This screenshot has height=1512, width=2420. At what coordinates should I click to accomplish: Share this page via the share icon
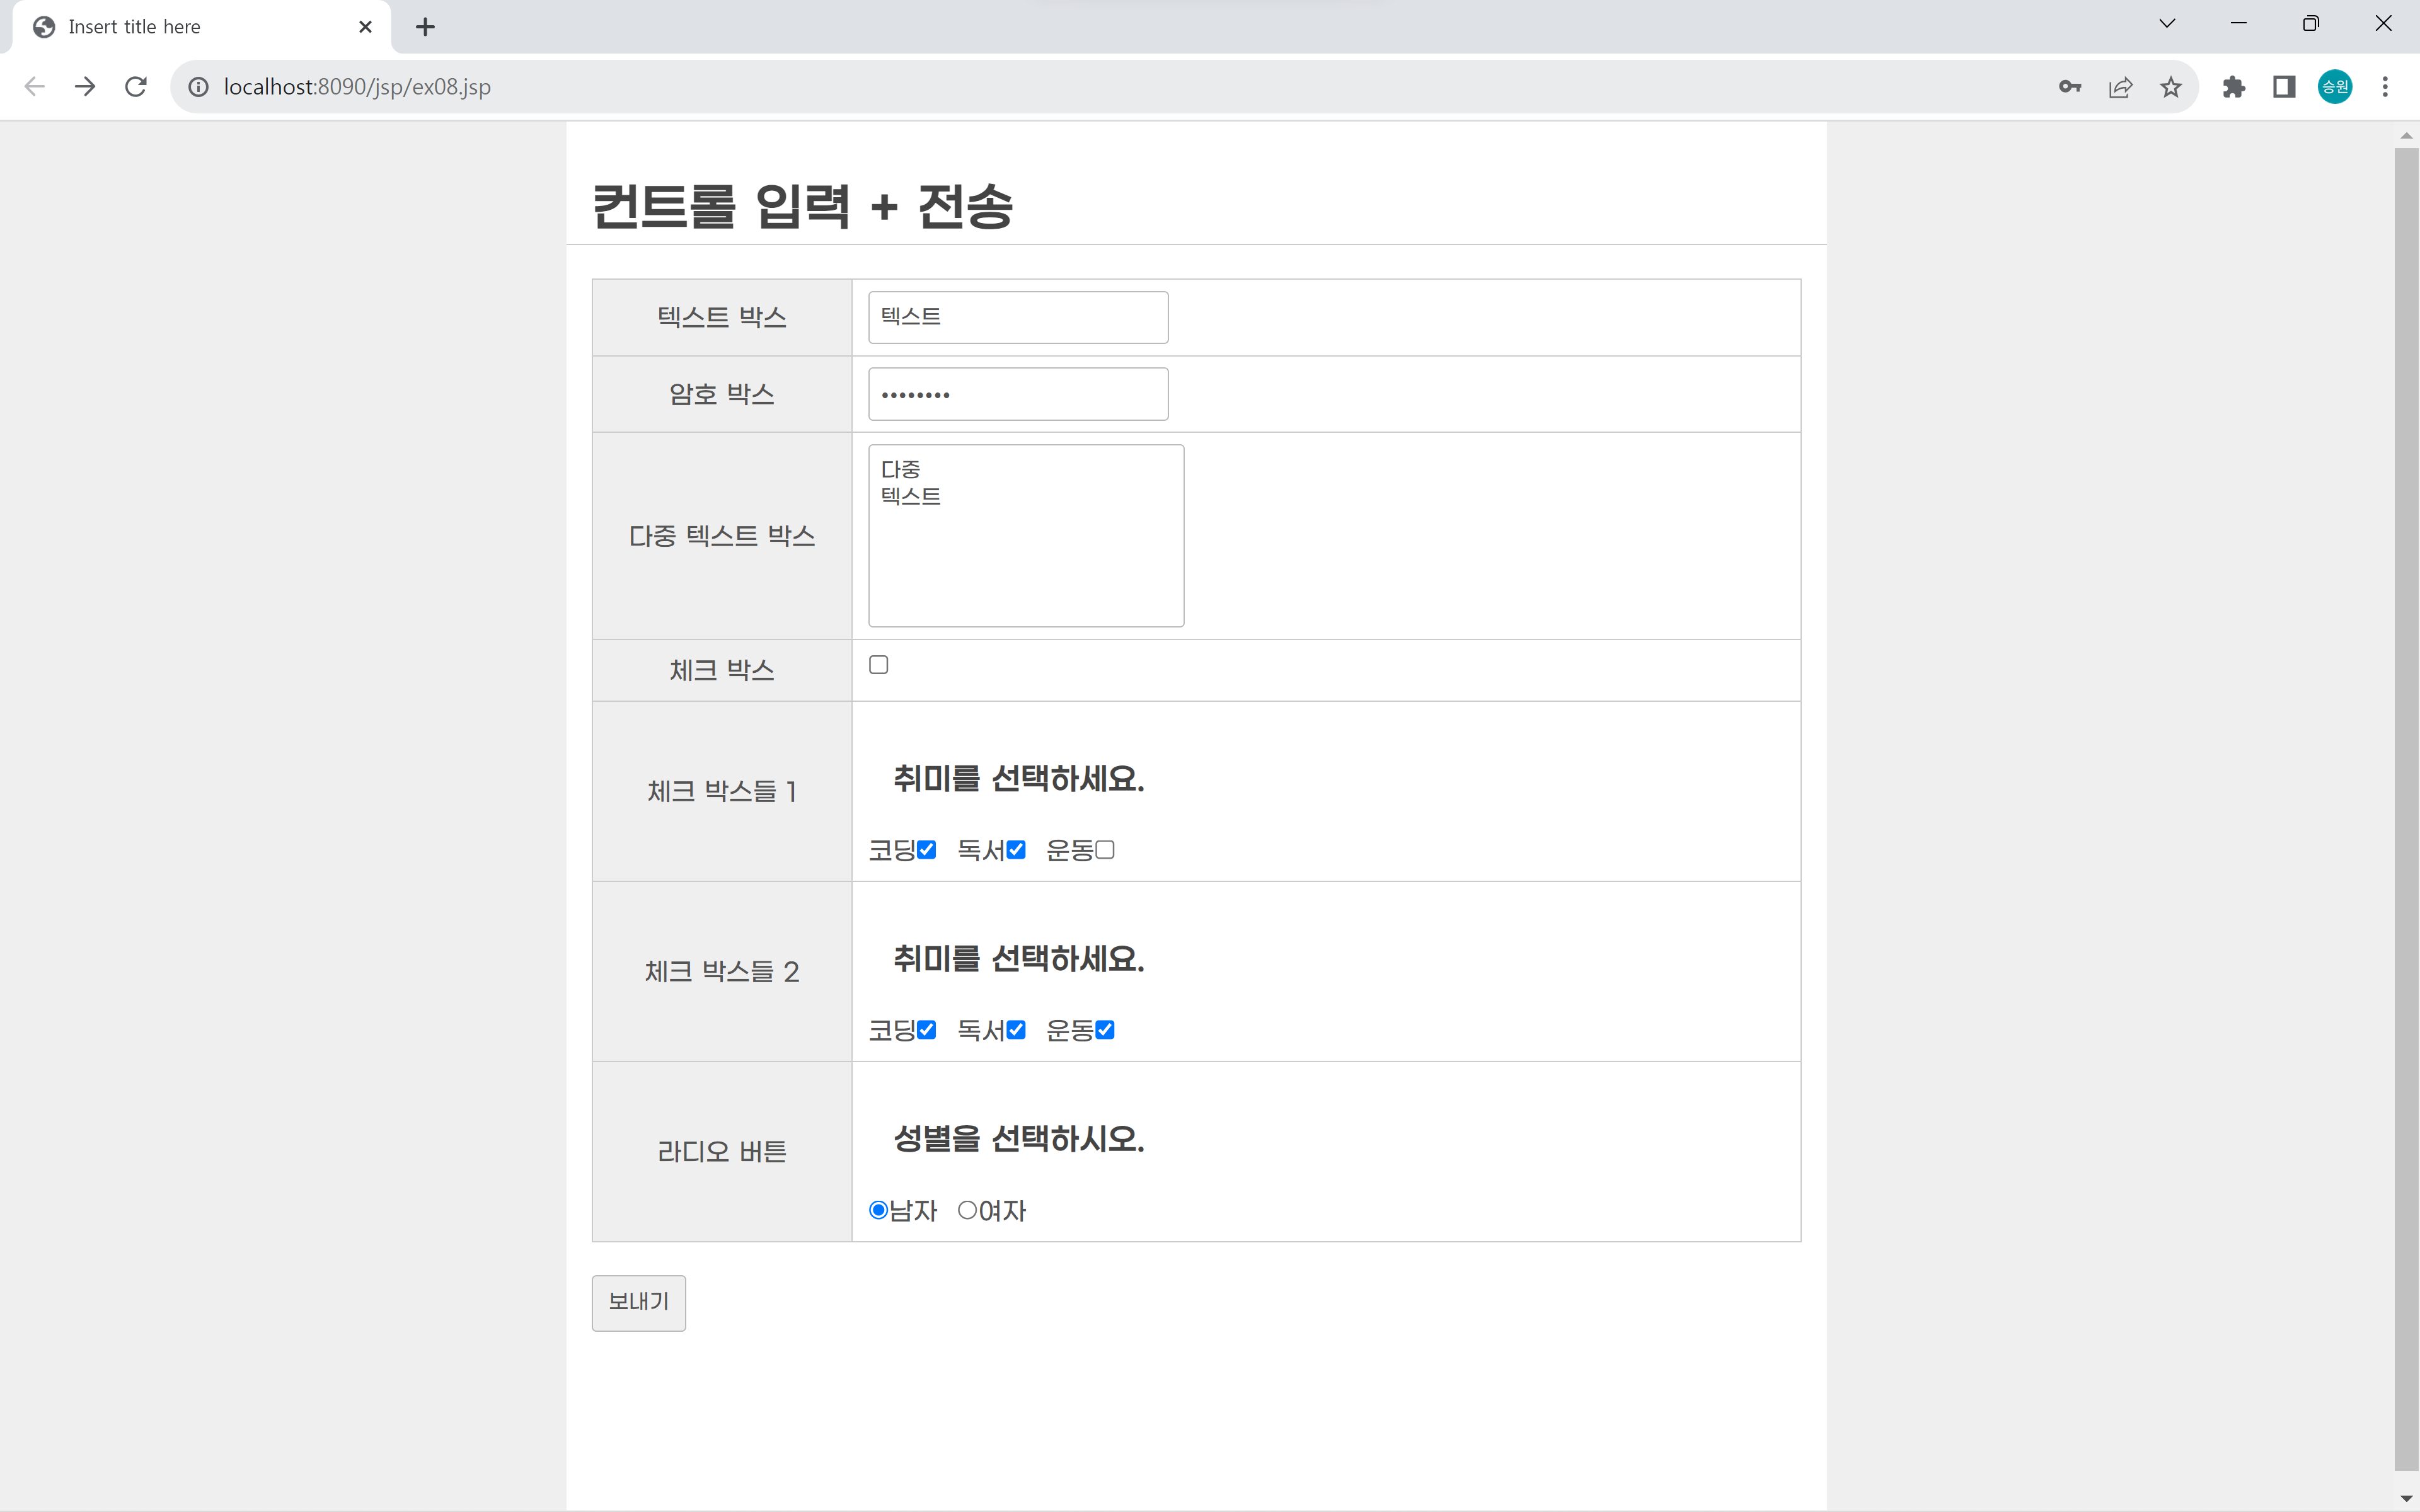(x=2120, y=87)
